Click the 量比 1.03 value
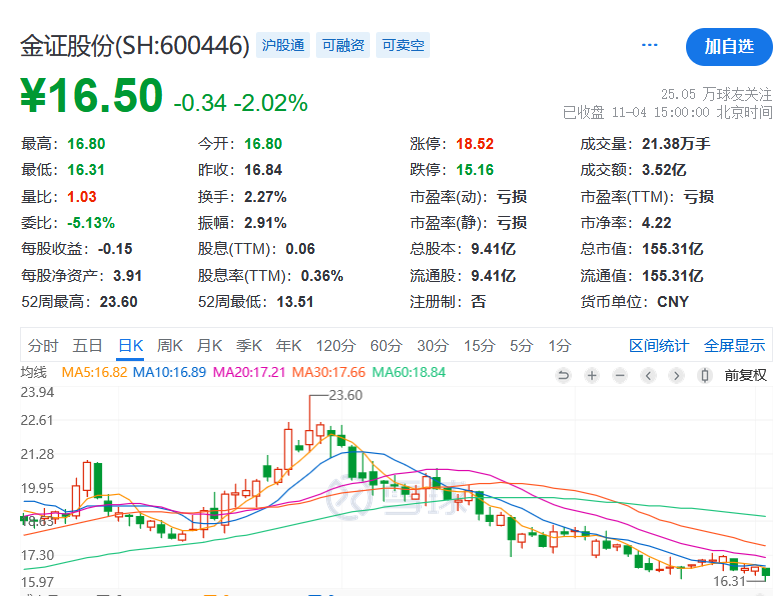 pyautogui.click(x=82, y=197)
